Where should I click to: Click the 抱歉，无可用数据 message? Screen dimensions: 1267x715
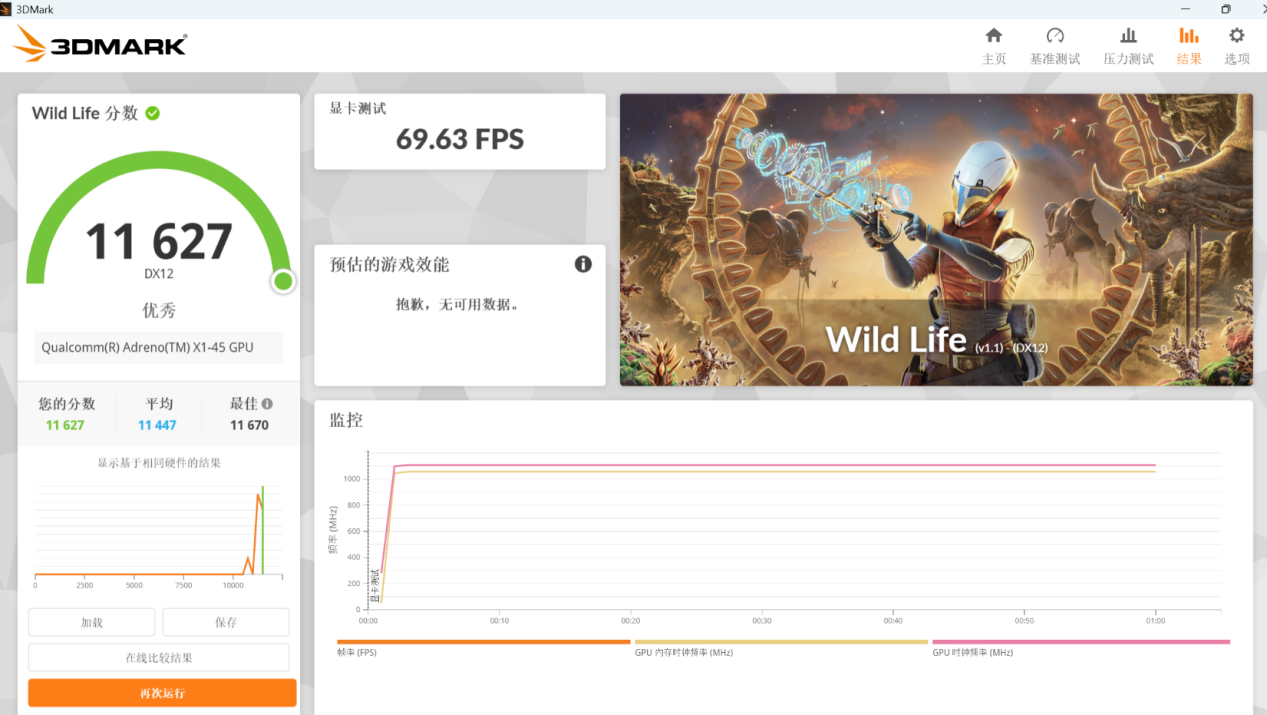tap(459, 304)
